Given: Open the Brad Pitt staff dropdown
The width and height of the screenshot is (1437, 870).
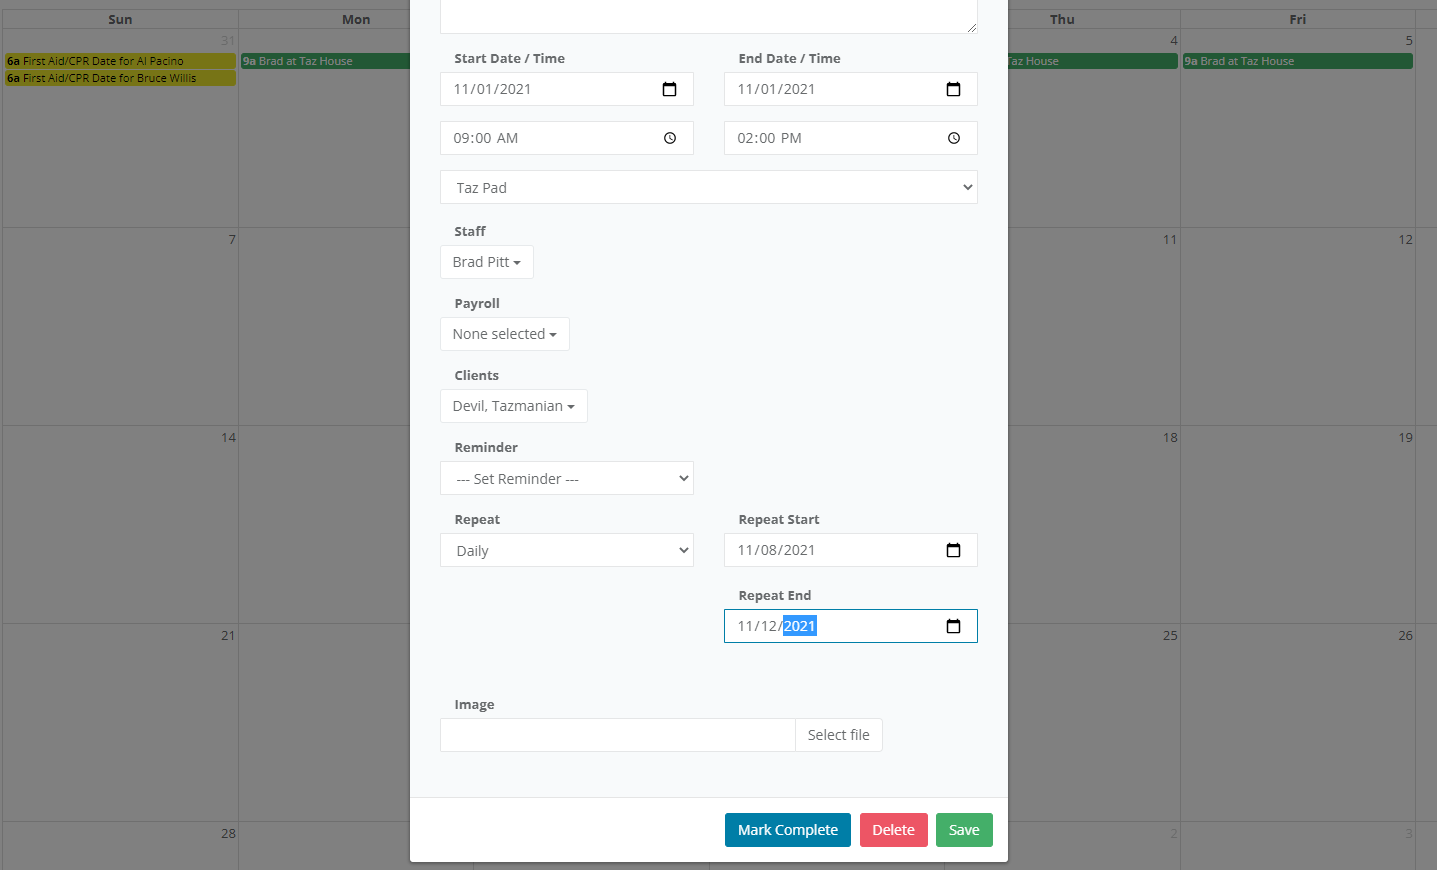Looking at the screenshot, I should [486, 262].
